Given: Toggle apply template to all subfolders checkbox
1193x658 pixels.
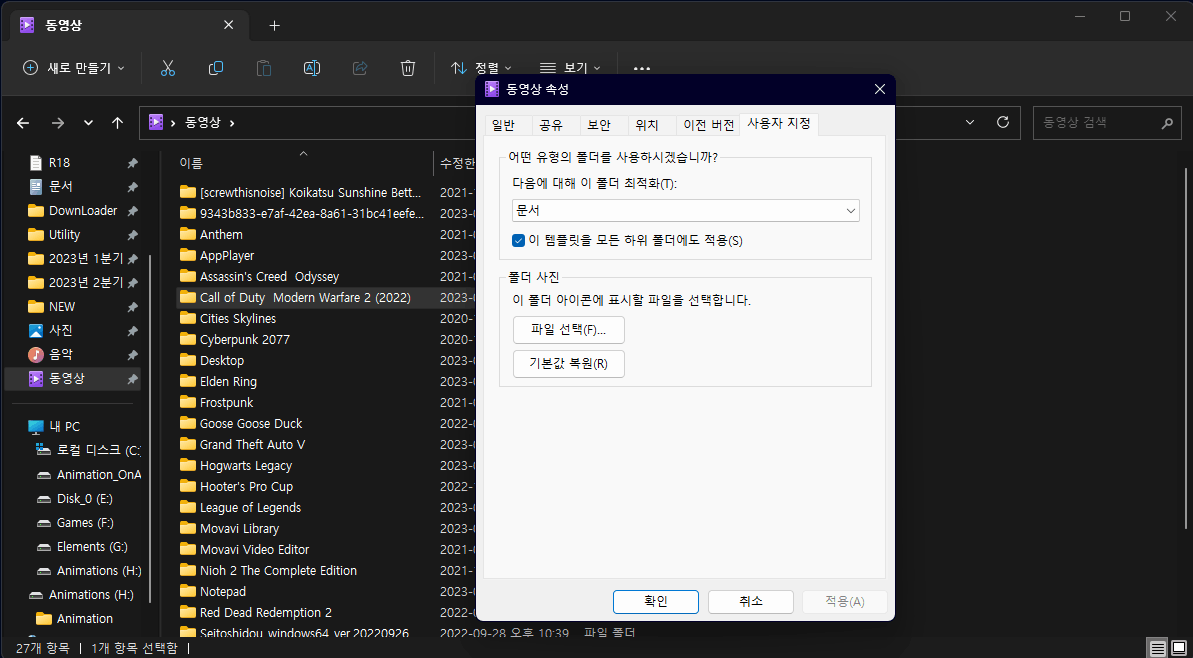Looking at the screenshot, I should pos(519,240).
